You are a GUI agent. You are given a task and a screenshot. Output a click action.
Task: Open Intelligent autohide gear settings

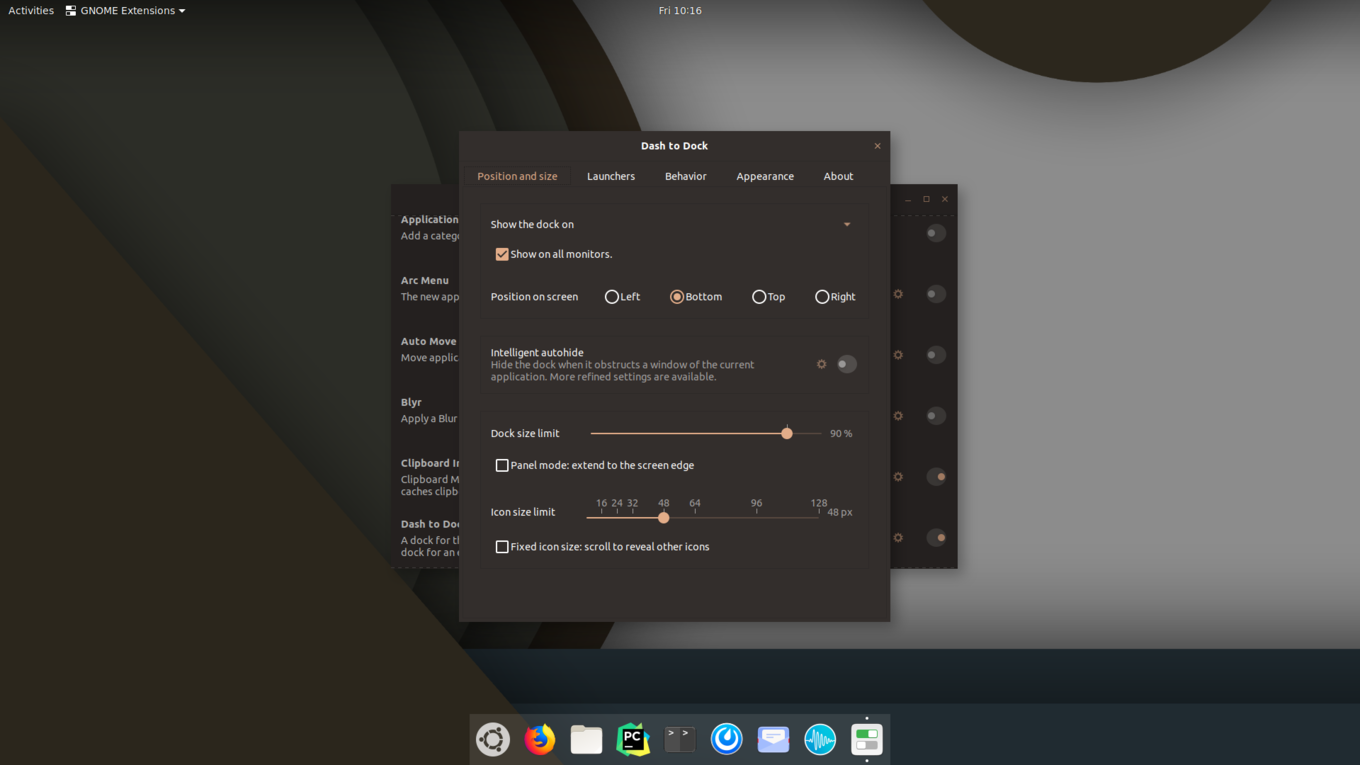822,364
